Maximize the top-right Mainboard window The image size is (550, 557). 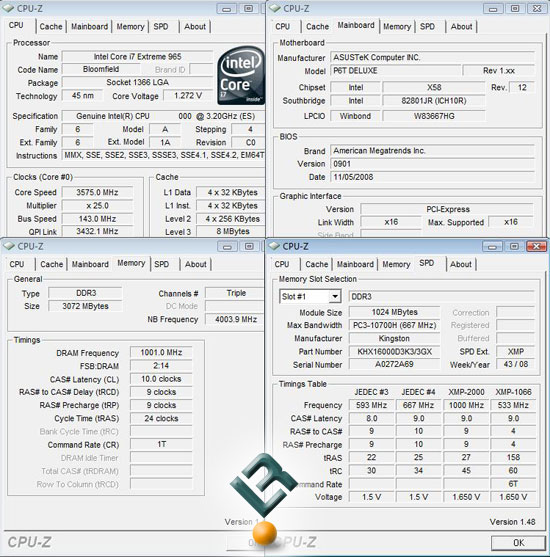click(515, 9)
